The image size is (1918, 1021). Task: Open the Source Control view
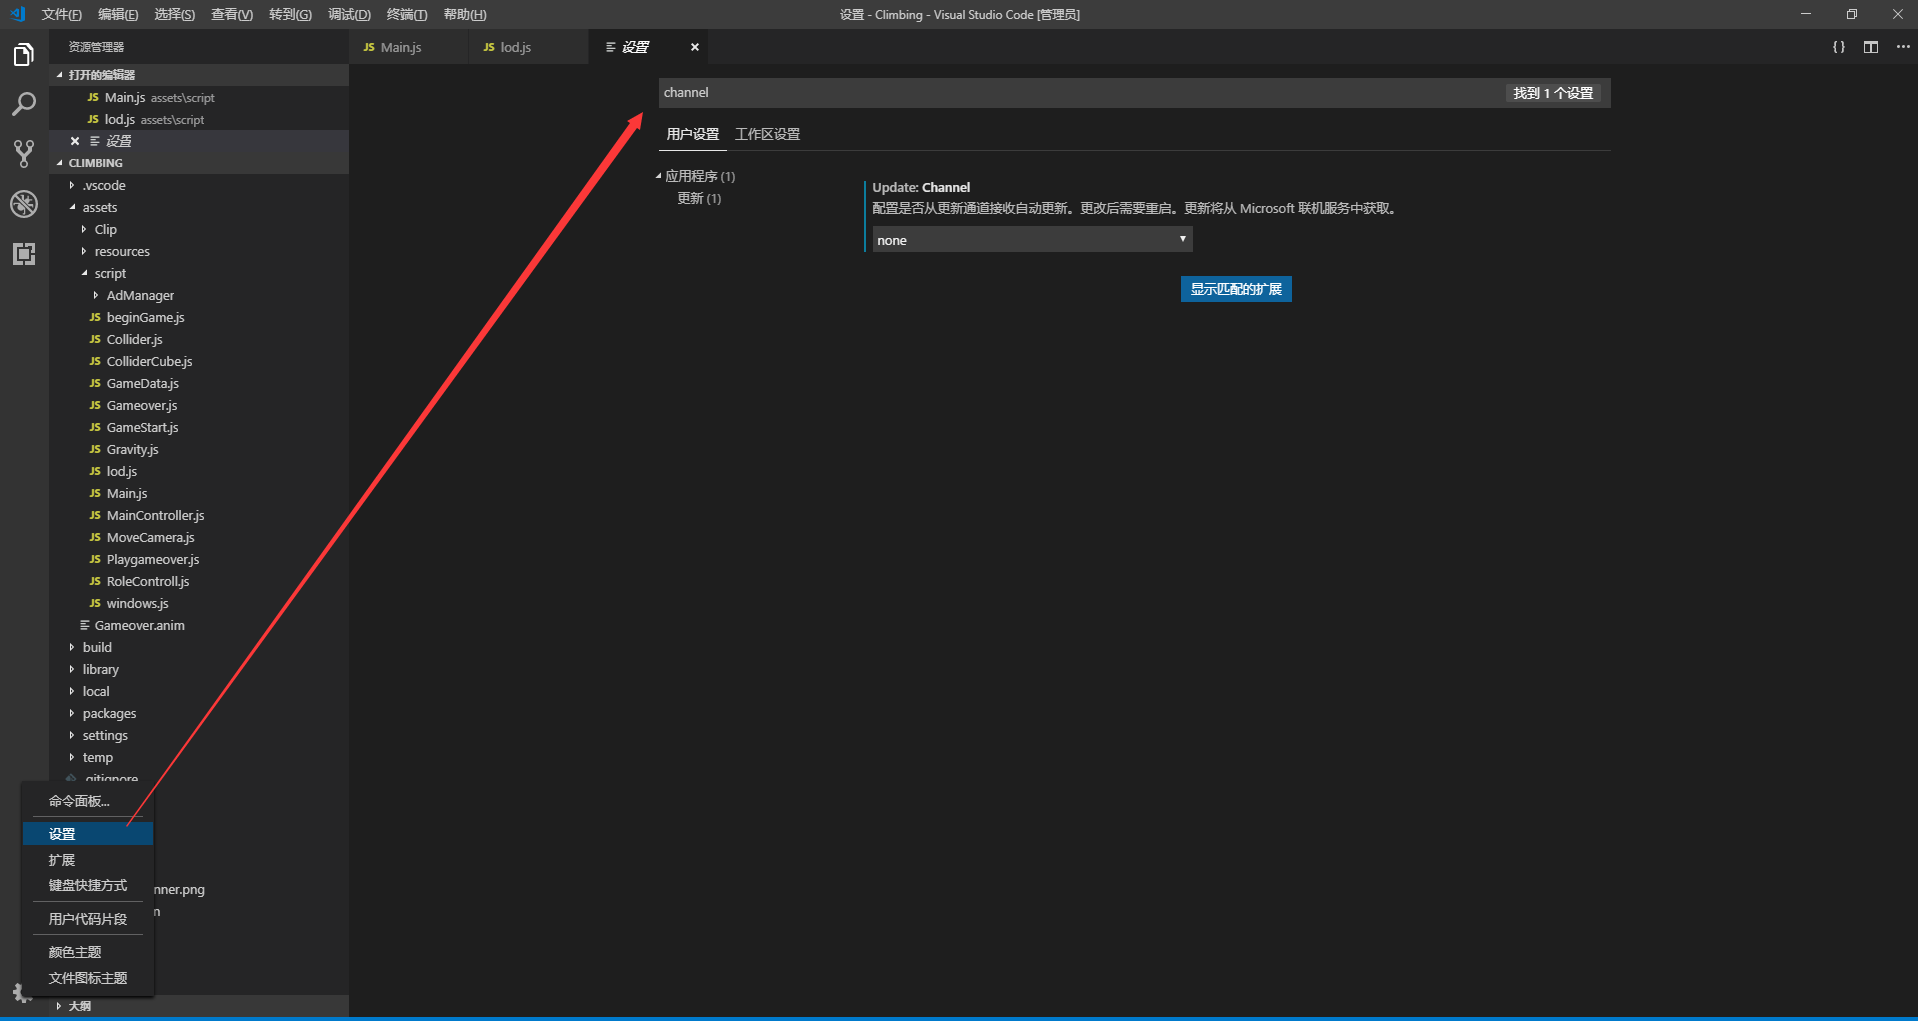[24, 153]
